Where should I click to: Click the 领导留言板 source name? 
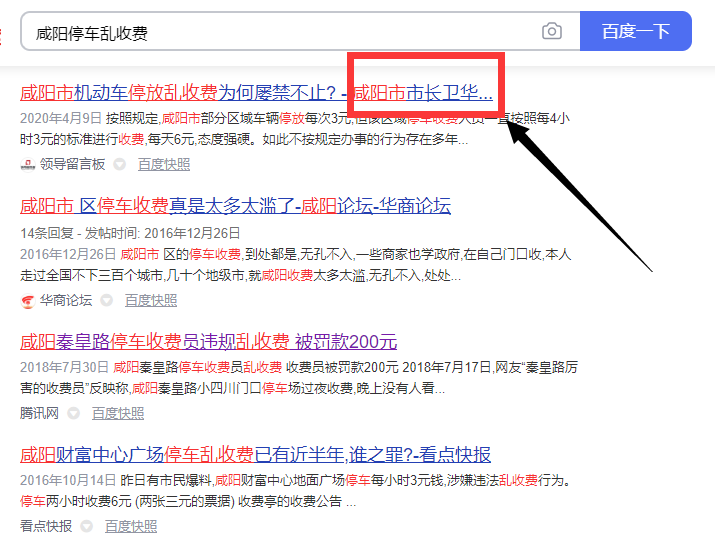(72, 165)
